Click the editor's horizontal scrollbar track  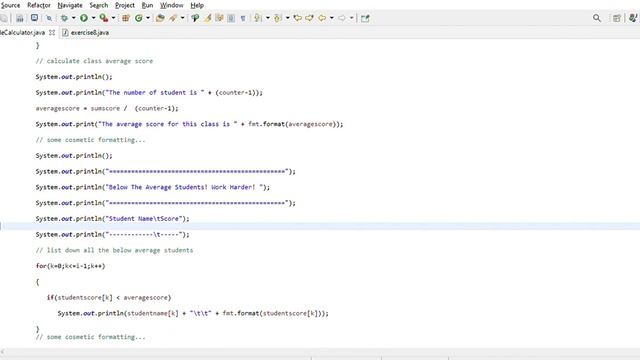(320, 351)
